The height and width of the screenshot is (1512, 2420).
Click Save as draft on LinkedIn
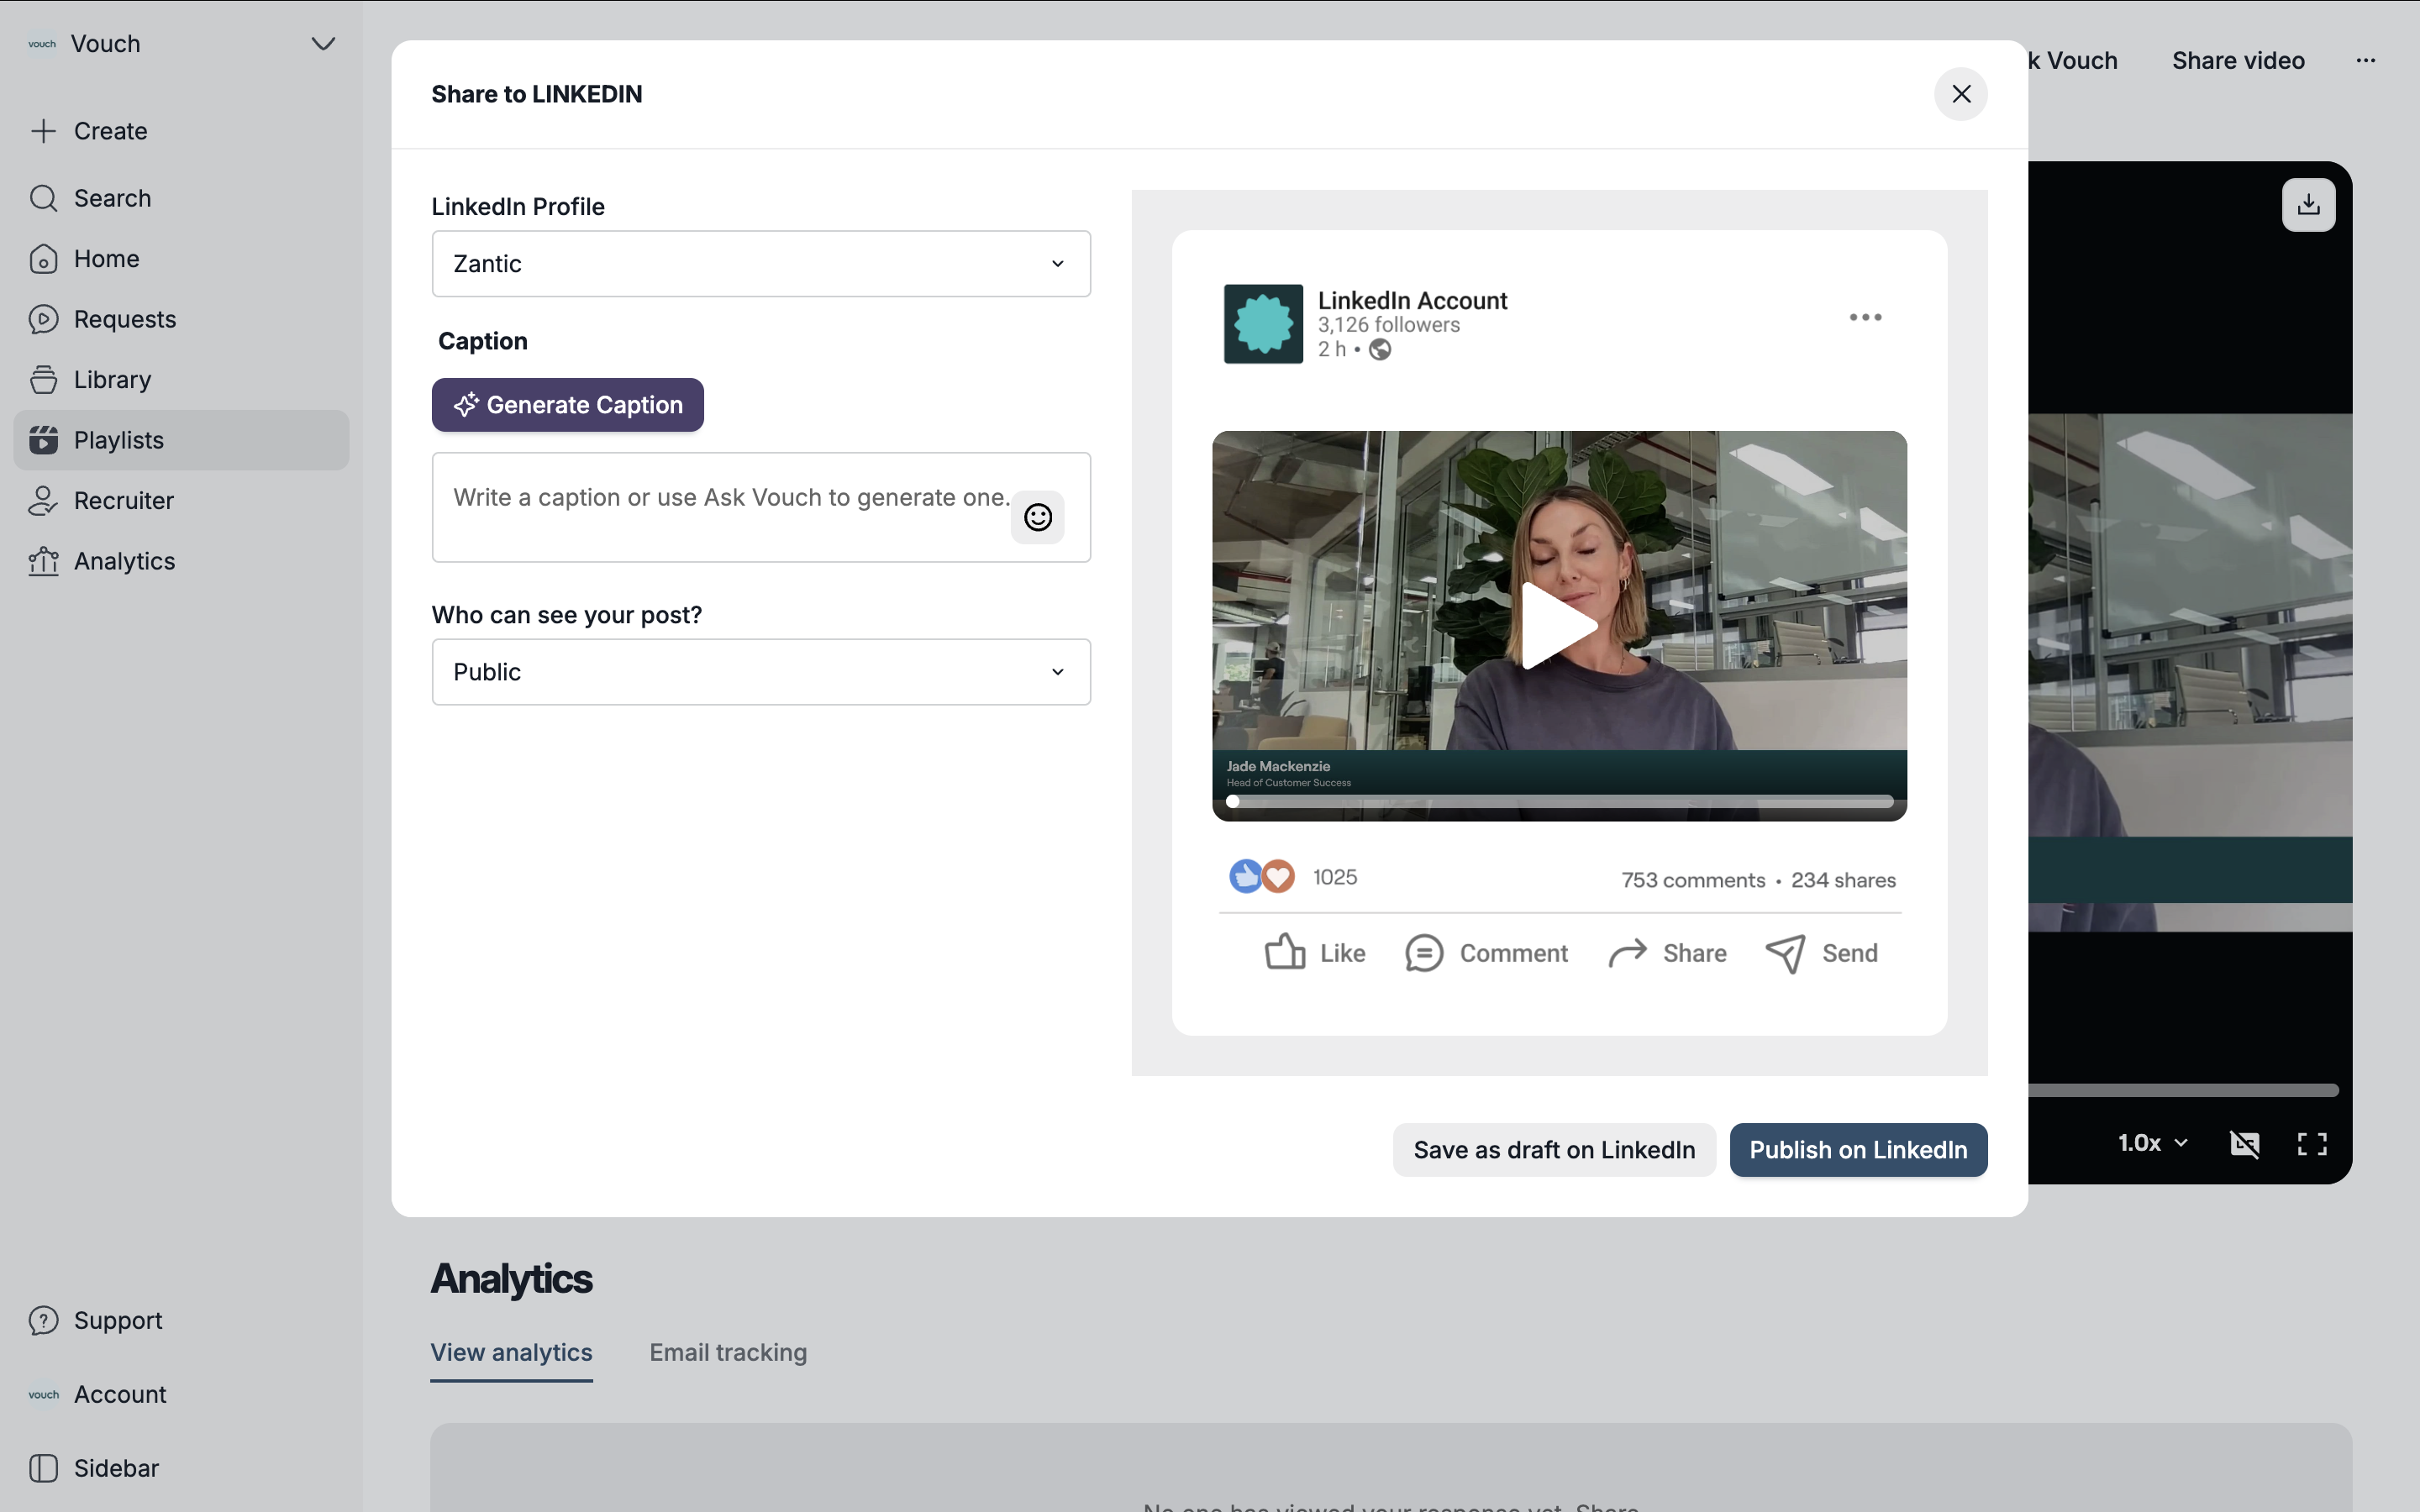click(1554, 1150)
